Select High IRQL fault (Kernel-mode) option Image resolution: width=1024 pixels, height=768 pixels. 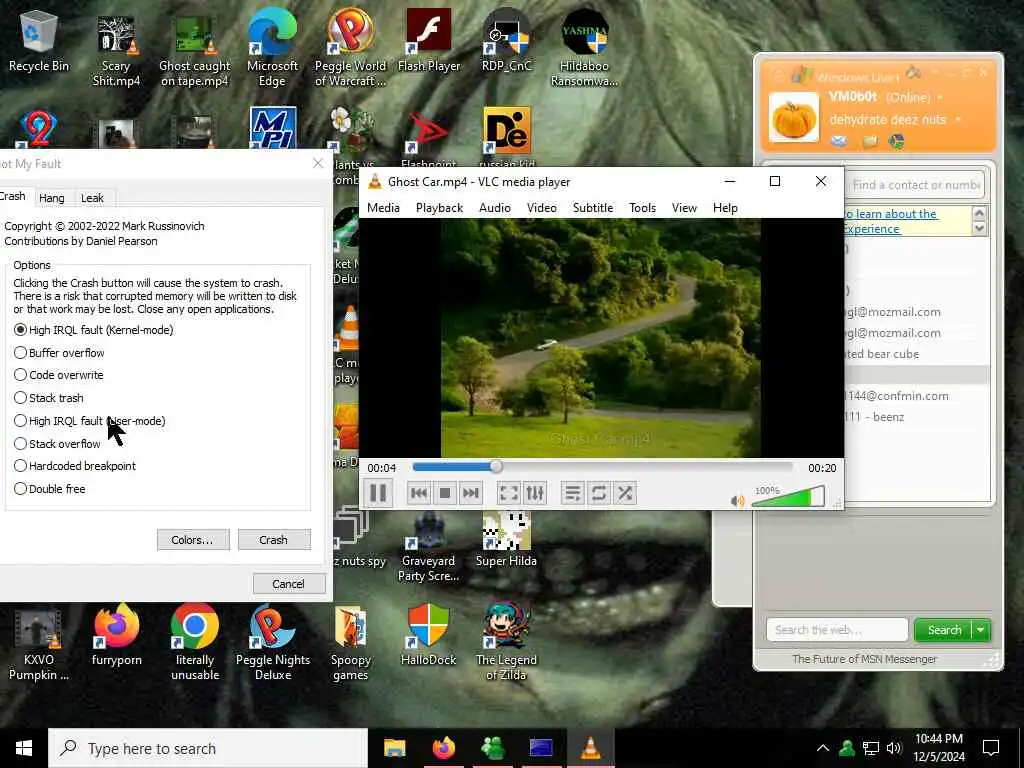click(x=93, y=330)
